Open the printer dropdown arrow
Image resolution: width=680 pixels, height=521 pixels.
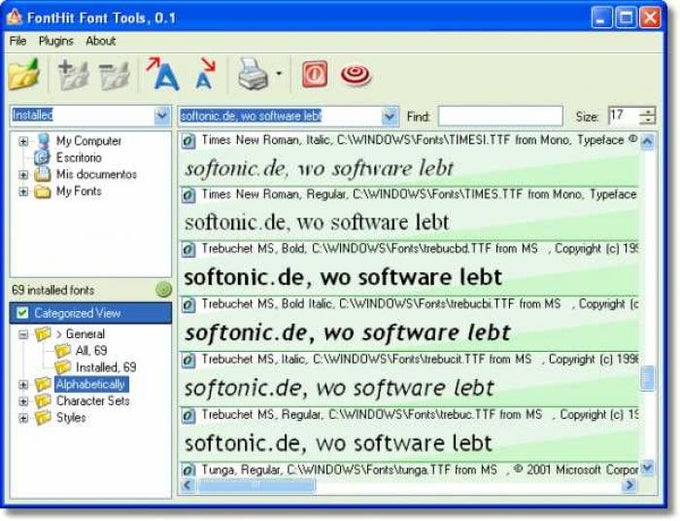[x=278, y=74]
